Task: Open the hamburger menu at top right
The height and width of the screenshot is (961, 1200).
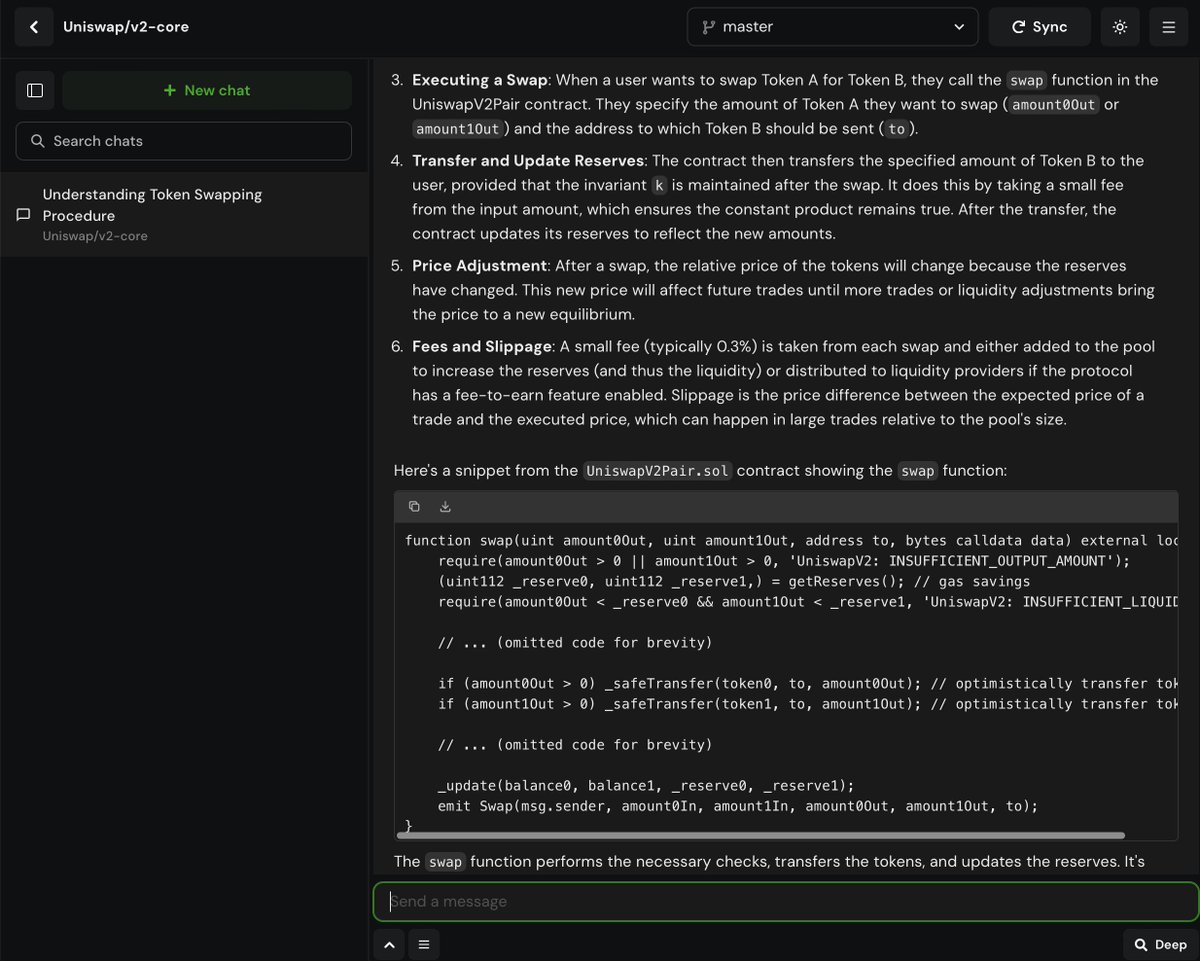Action: point(1168,26)
